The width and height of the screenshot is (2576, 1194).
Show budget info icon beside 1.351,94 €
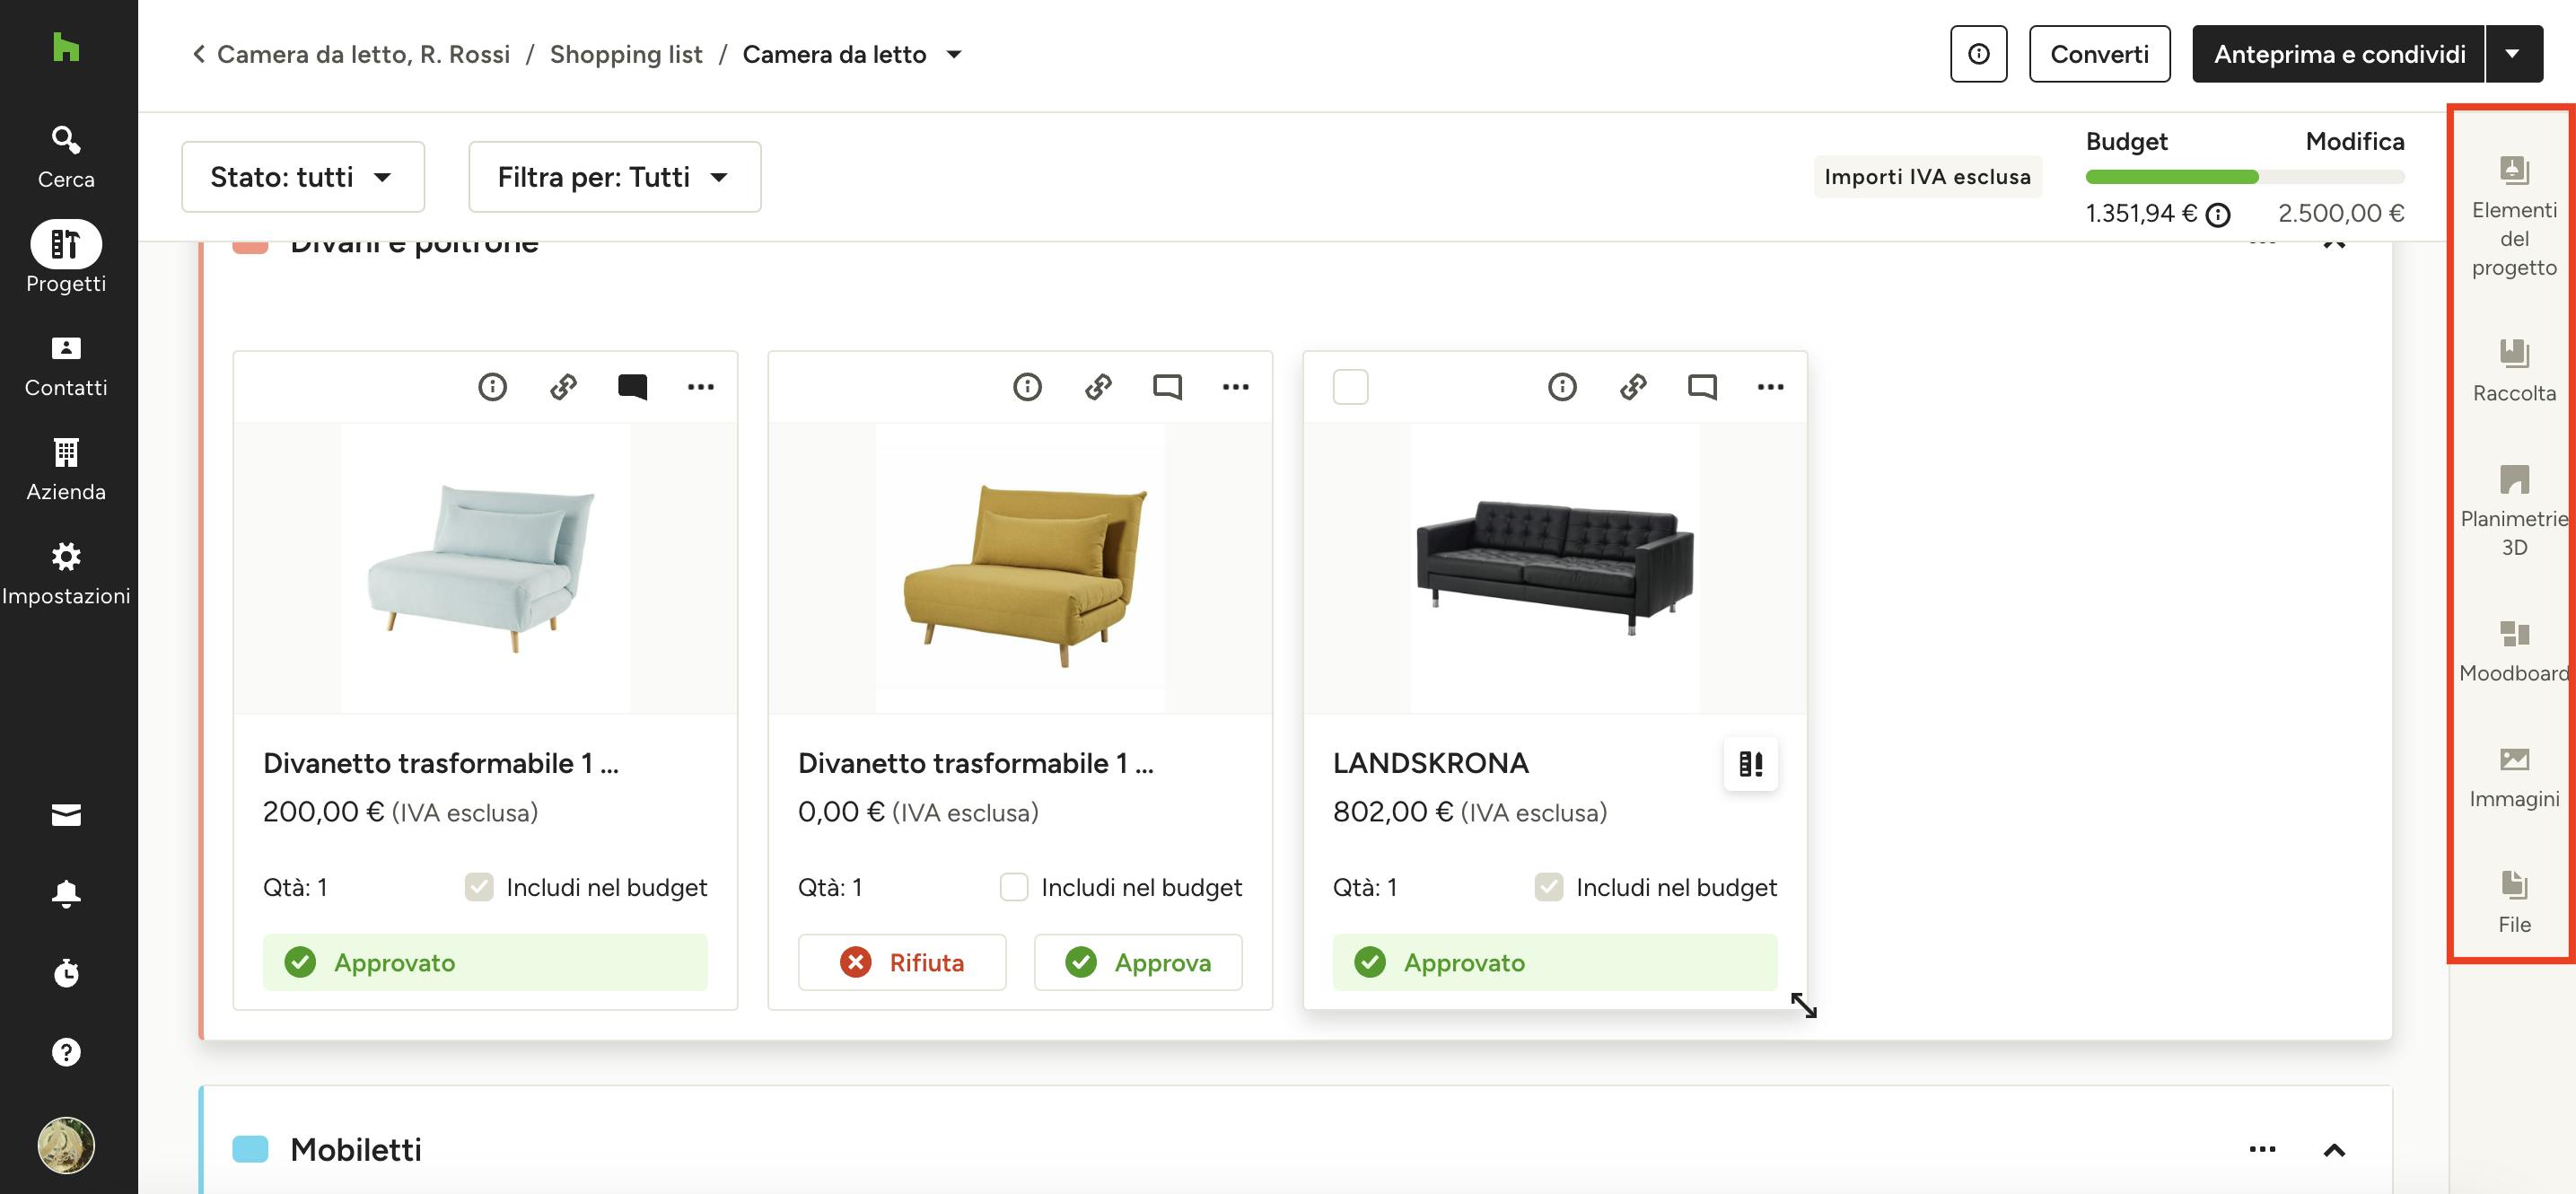[2218, 215]
